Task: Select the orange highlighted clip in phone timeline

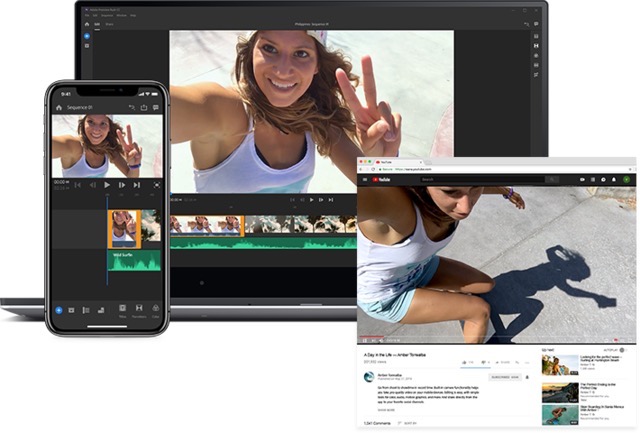Action: pos(123,228)
